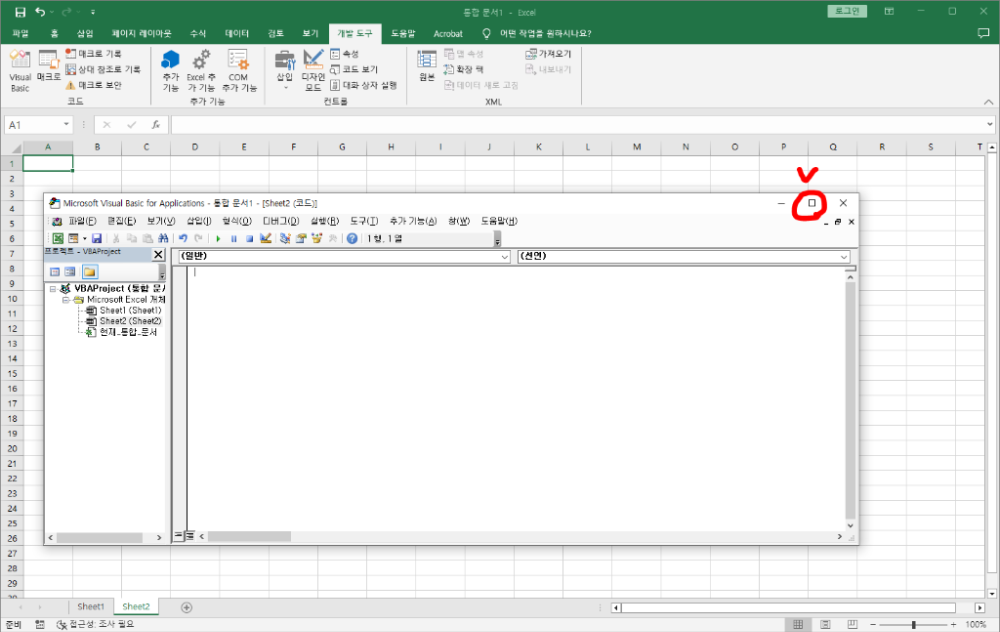Click the Break pause icon in VBA
Viewport: 1000px width, 632px height.
point(233,238)
